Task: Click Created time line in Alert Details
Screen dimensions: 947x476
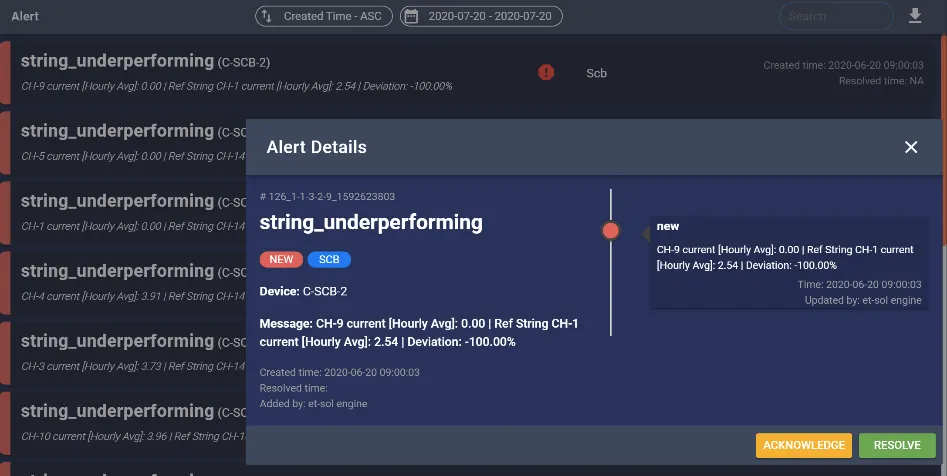Action: click(339, 372)
